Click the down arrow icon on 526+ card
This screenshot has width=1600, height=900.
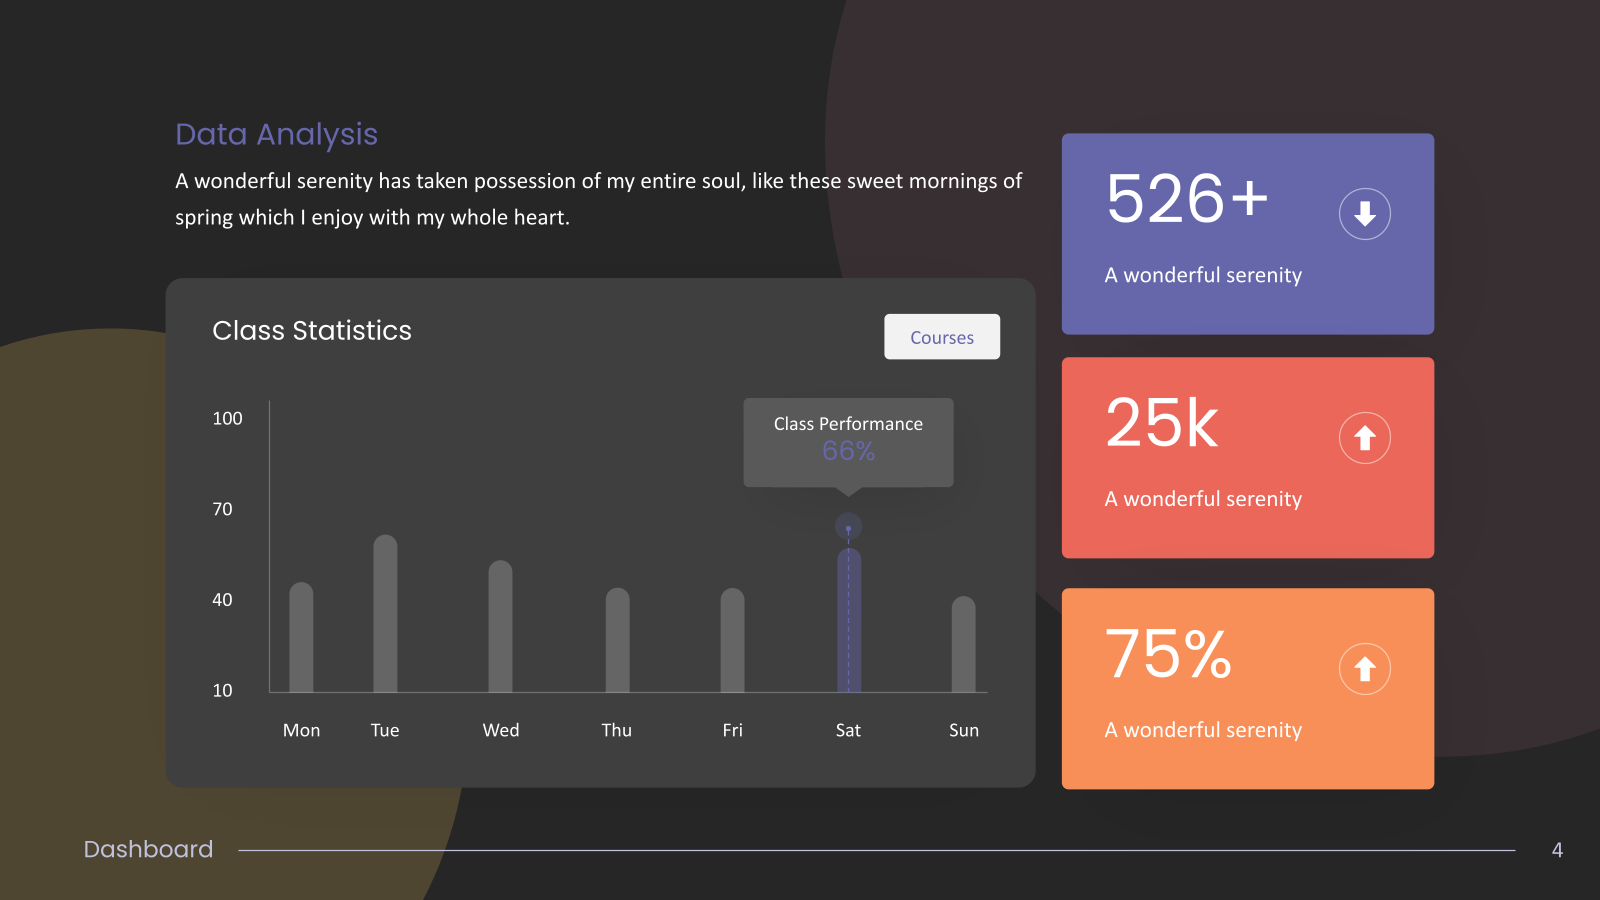[x=1365, y=214]
